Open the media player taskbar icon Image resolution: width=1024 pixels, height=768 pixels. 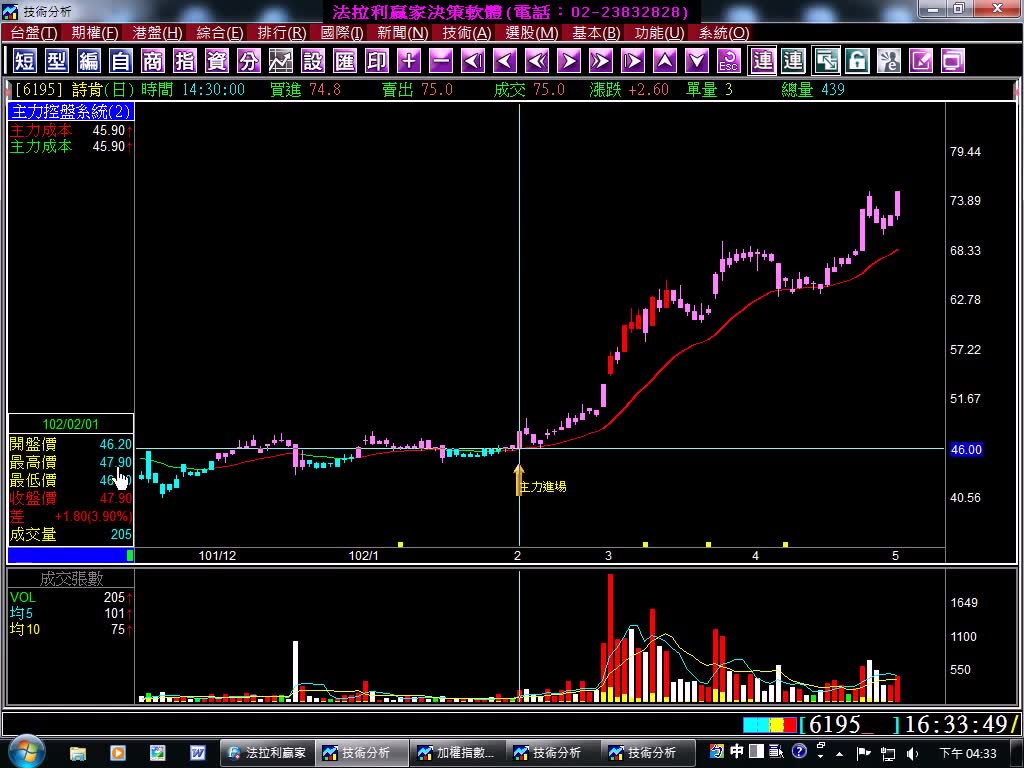(x=118, y=753)
